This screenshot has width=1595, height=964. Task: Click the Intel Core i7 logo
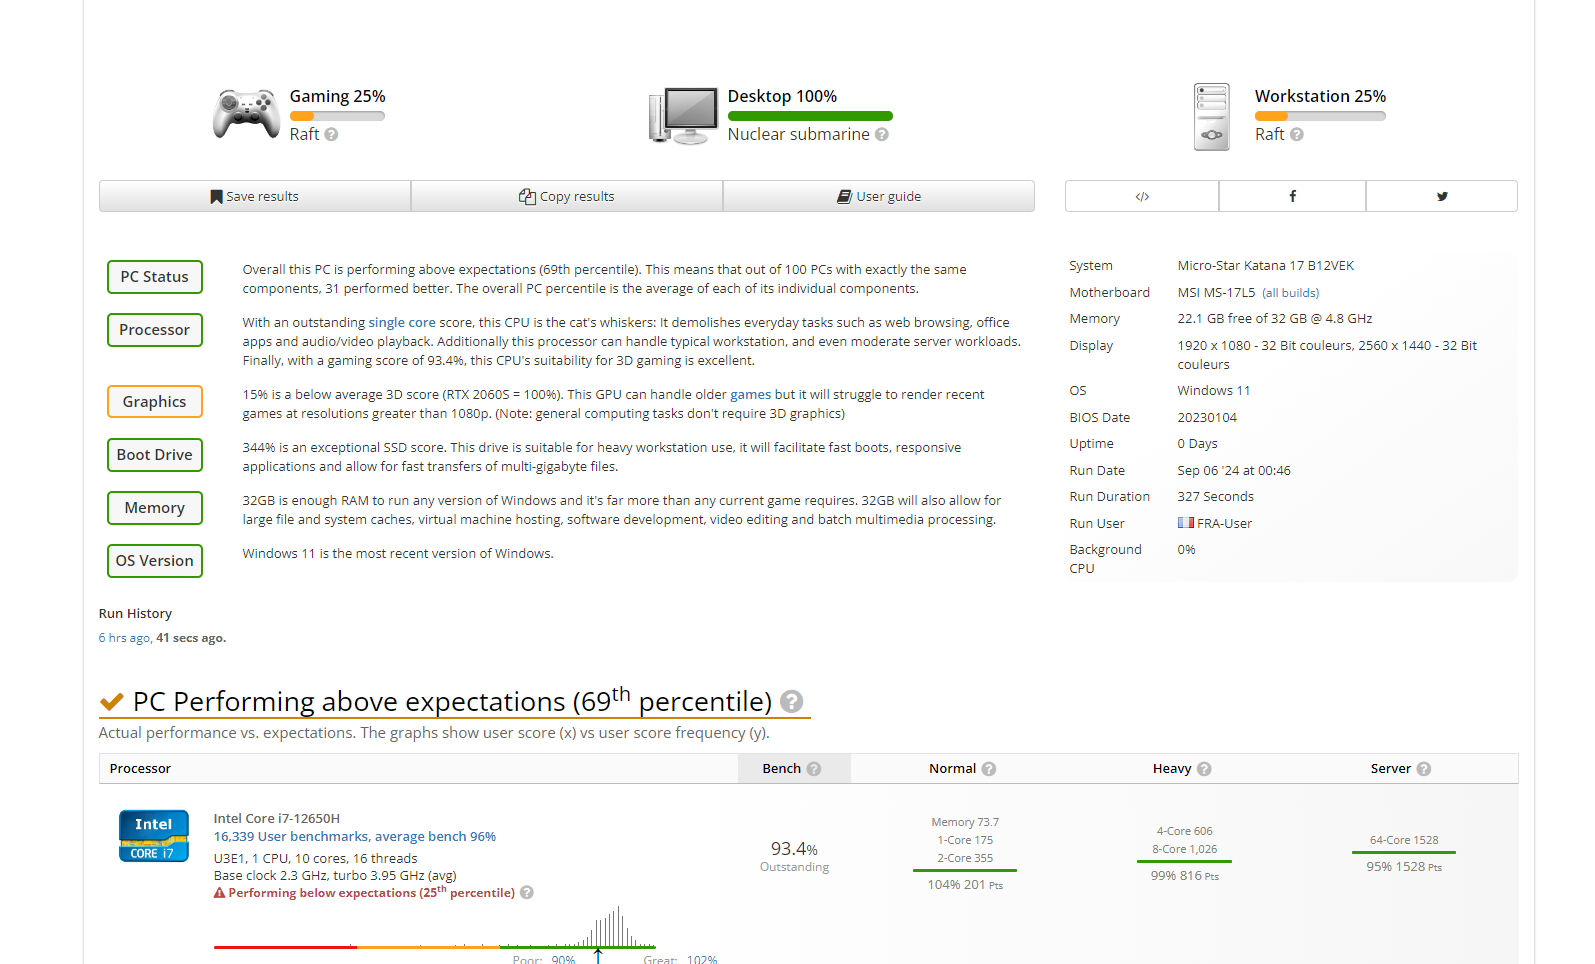click(x=154, y=836)
